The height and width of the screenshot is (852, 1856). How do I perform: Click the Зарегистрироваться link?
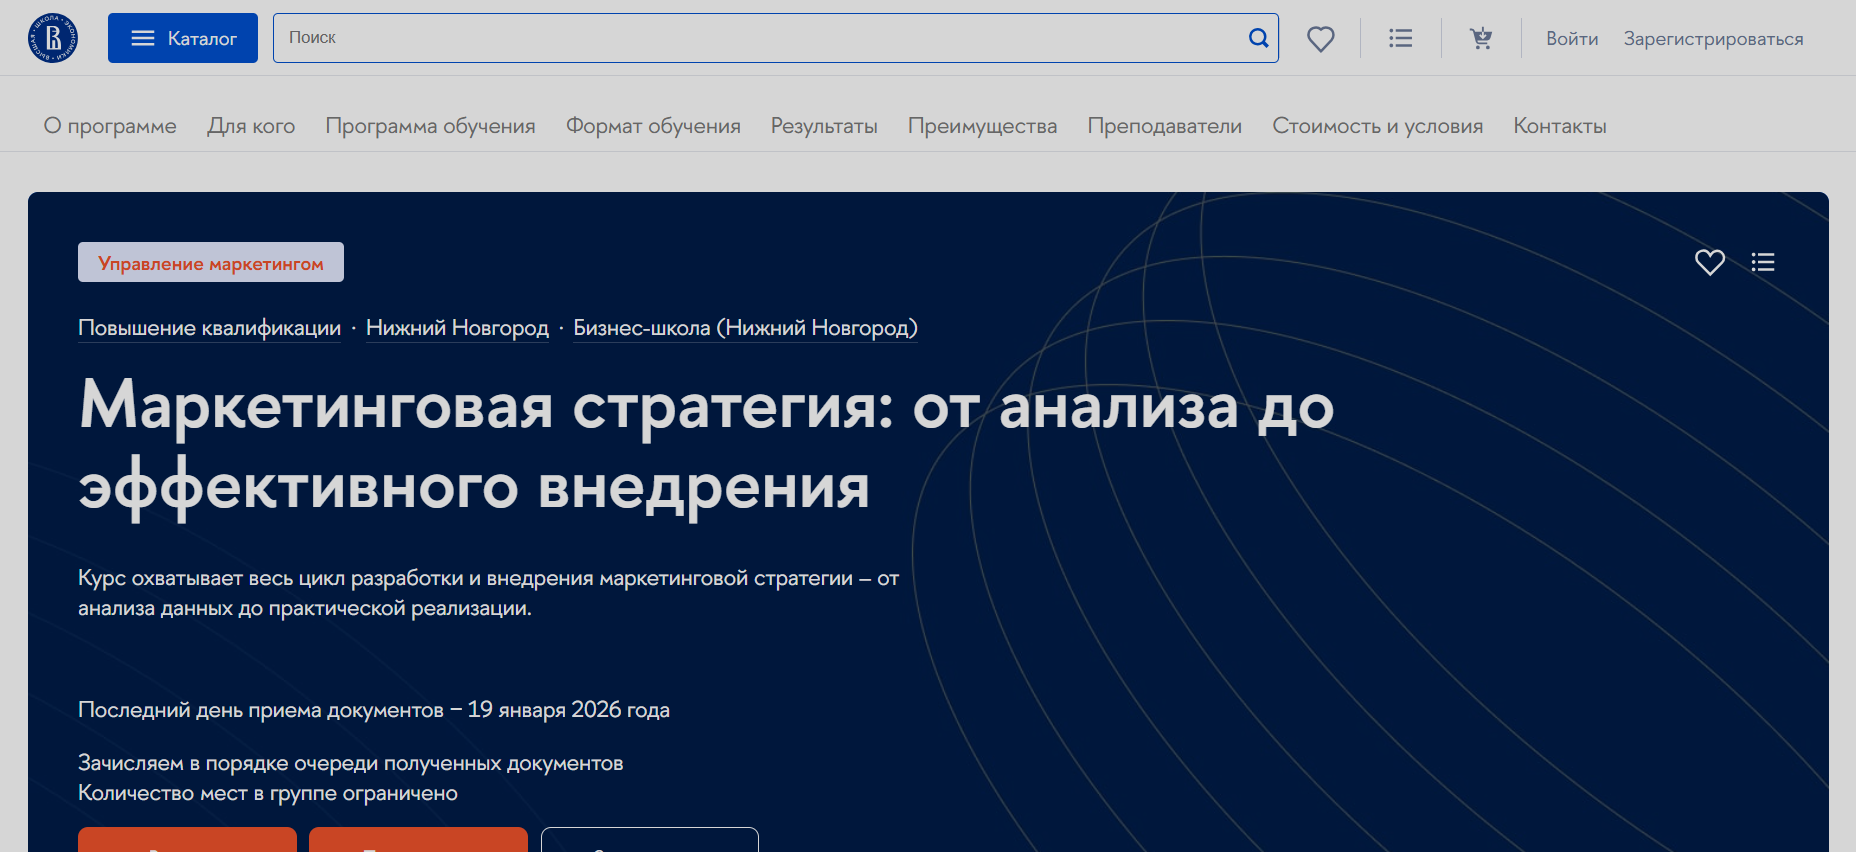click(x=1713, y=39)
